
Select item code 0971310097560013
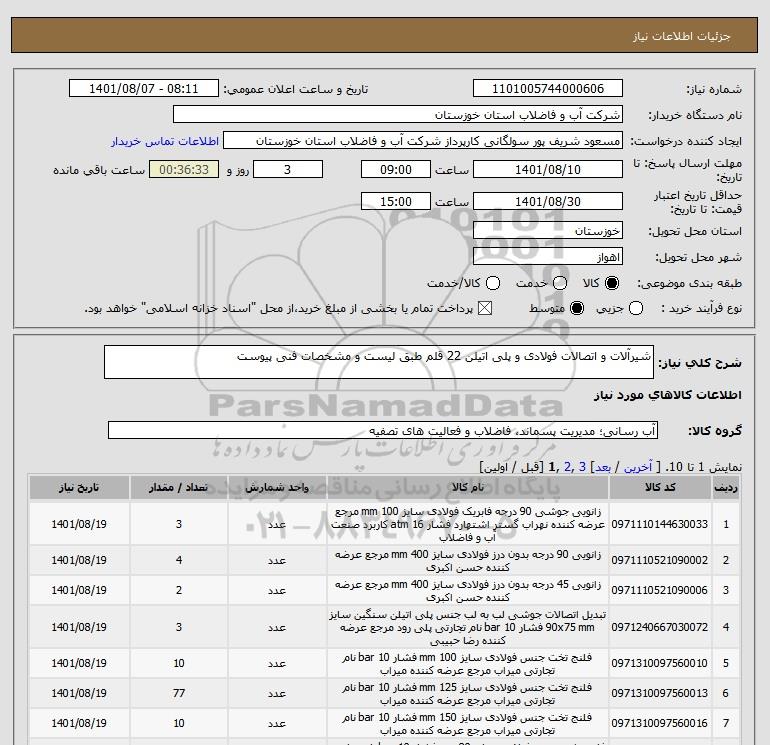pyautogui.click(x=660, y=693)
